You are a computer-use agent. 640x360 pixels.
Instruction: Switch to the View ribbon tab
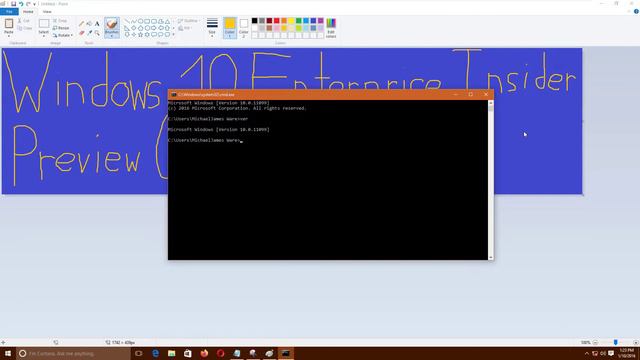tap(47, 11)
